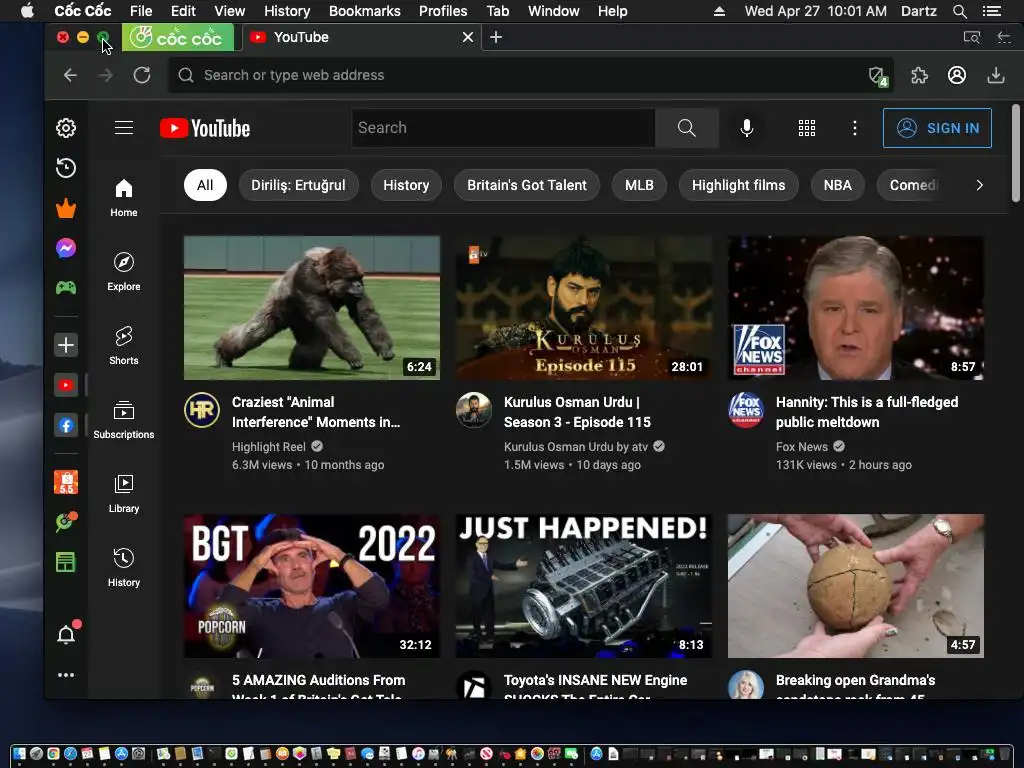This screenshot has height=768, width=1024.
Task: Open the sidebar three-dot more options
Action: (66, 675)
